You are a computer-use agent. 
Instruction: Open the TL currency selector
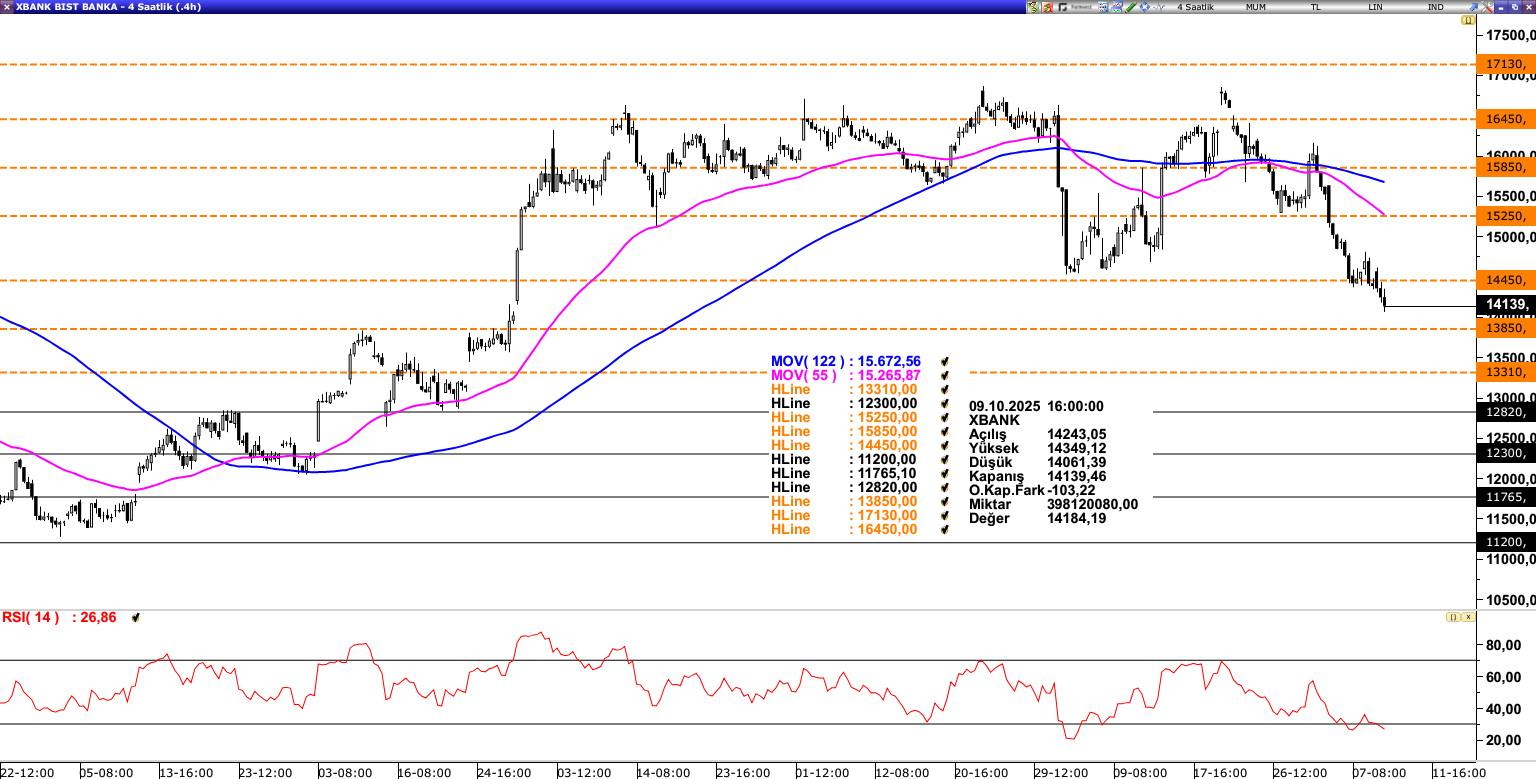pos(1316,7)
